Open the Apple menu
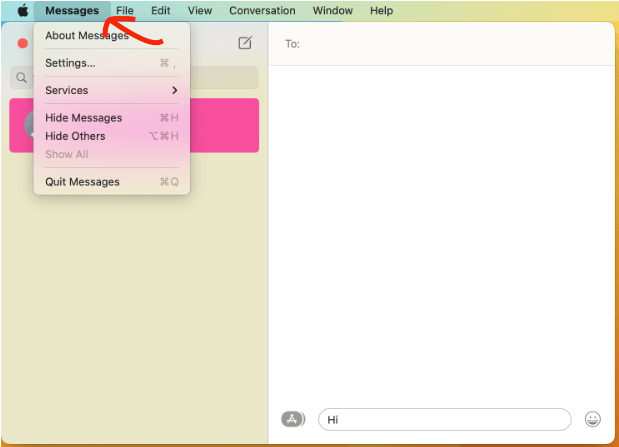 pyautogui.click(x=23, y=11)
